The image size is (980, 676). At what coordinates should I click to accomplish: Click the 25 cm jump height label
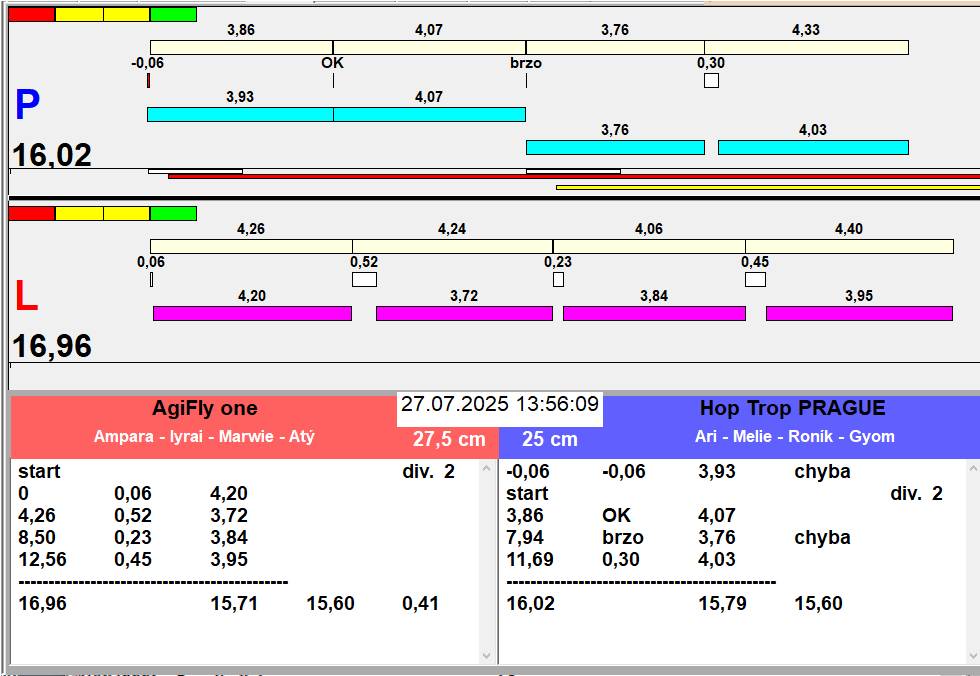[x=549, y=439]
